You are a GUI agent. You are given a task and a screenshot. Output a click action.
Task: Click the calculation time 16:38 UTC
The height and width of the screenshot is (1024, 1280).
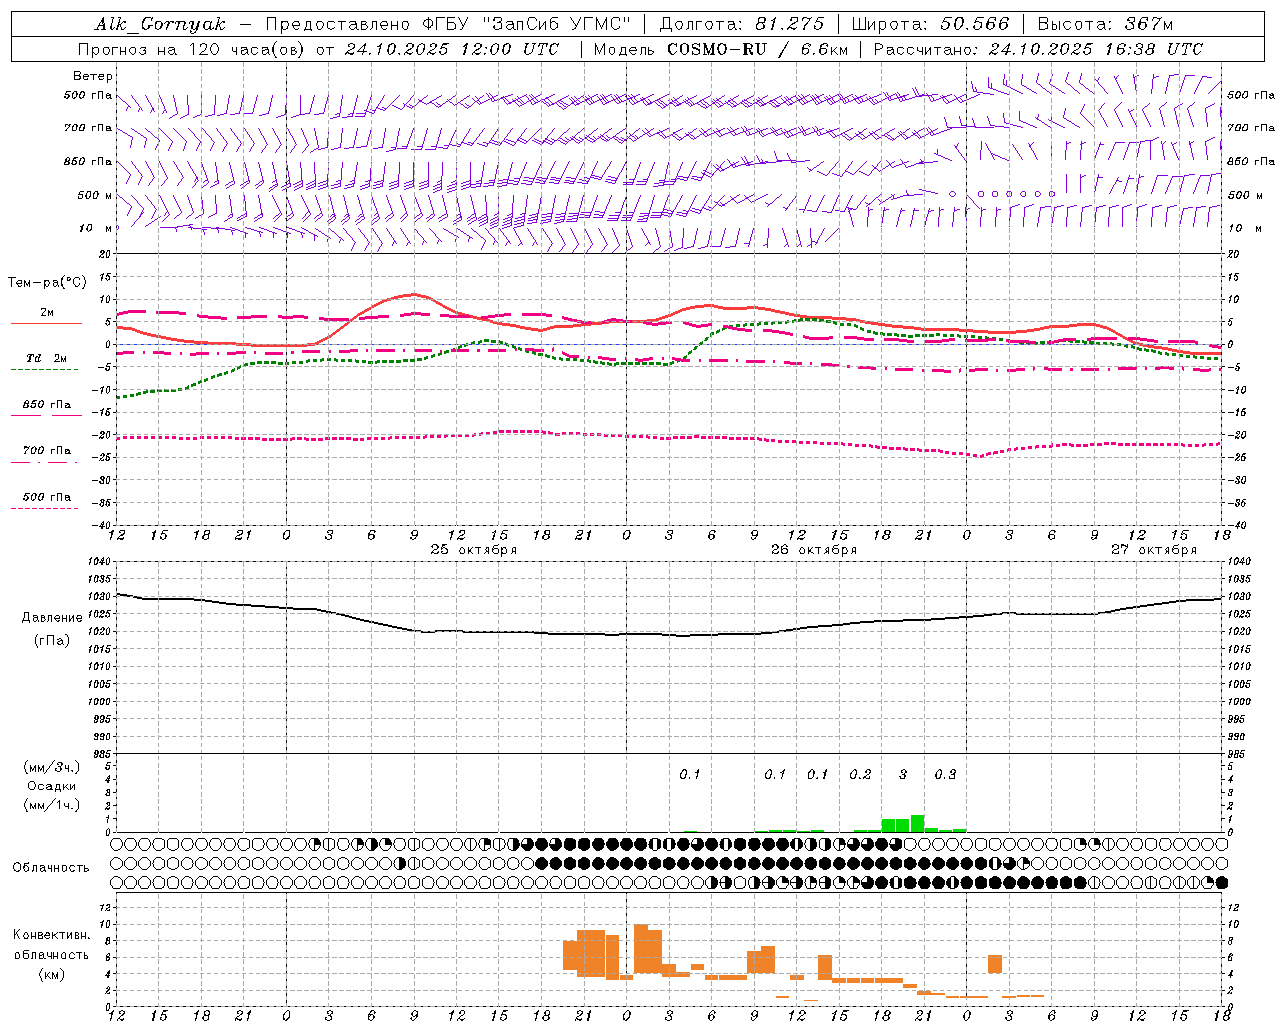(x=1154, y=49)
